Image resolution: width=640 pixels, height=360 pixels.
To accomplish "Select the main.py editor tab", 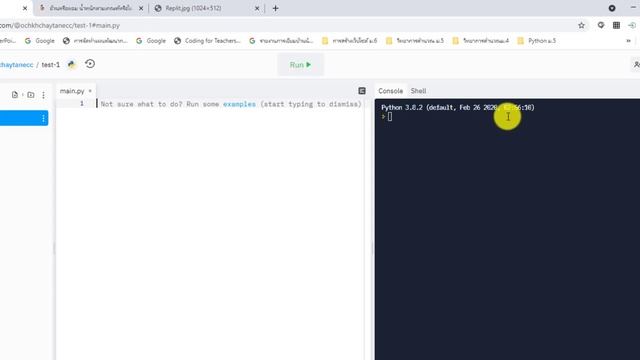I will tap(76, 91).
